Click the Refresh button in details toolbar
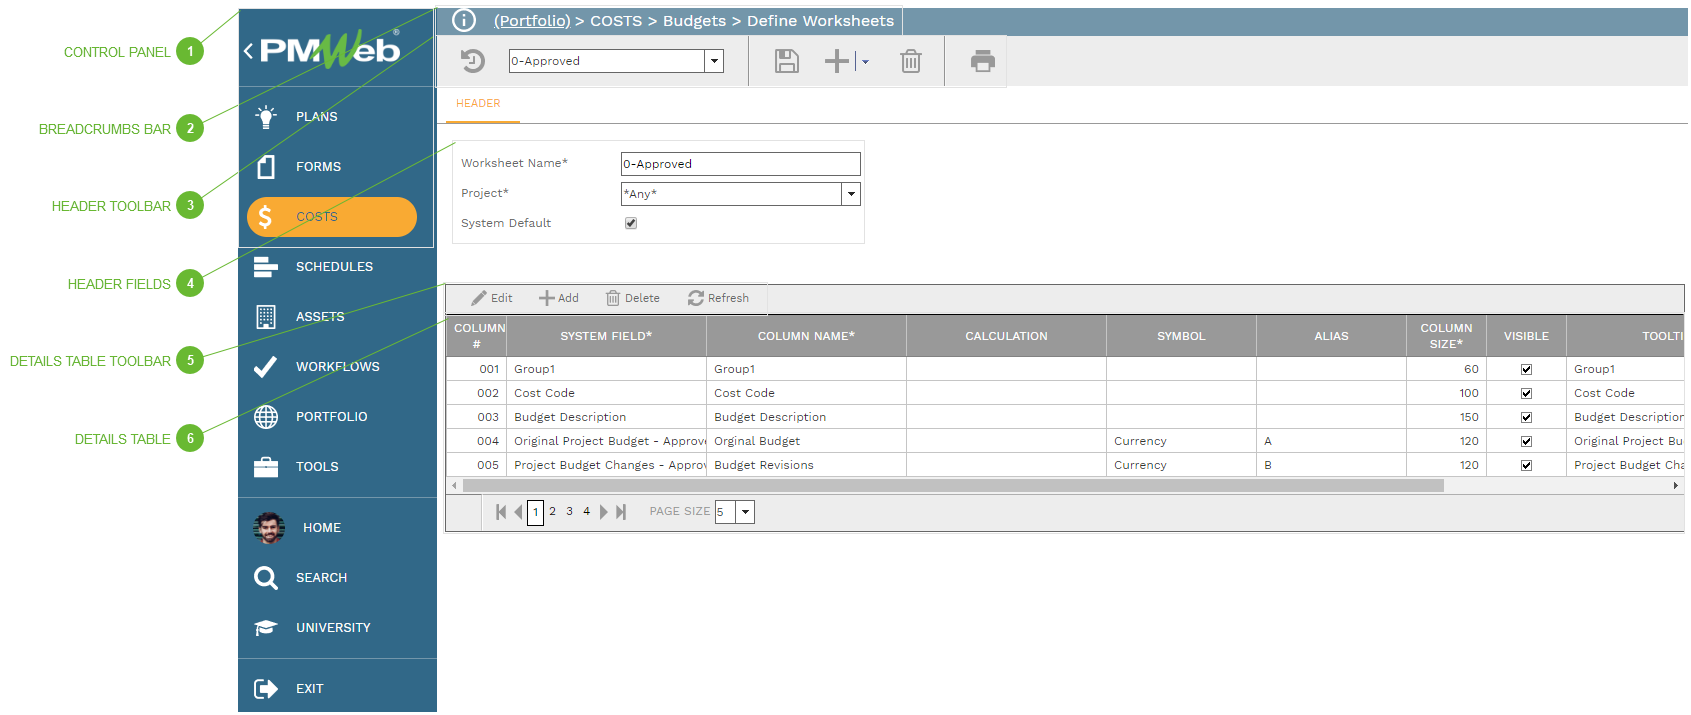Viewport: 1691px width, 715px height. pos(718,298)
